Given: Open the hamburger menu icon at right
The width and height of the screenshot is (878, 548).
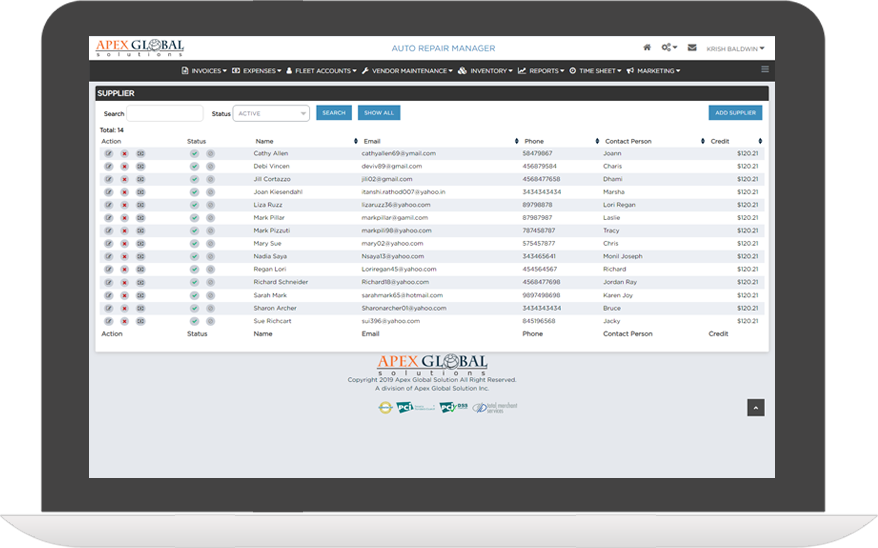Looking at the screenshot, I should pyautogui.click(x=765, y=70).
